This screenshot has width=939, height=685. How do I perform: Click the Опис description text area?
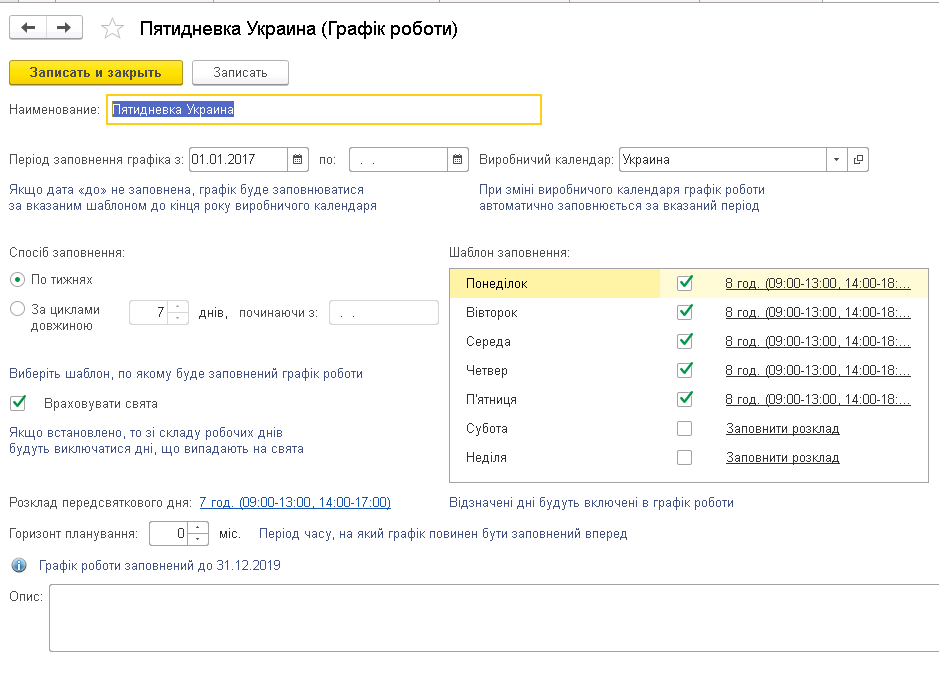[494, 618]
